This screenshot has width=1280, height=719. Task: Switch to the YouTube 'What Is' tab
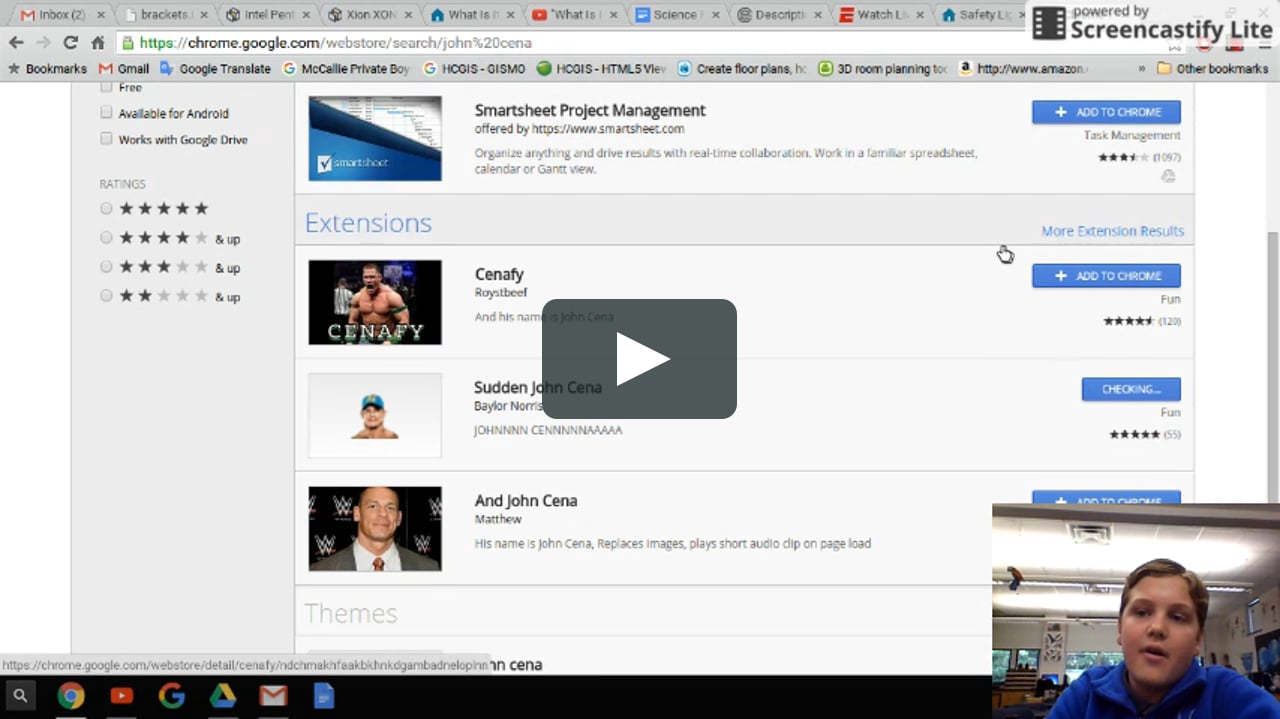click(x=573, y=15)
